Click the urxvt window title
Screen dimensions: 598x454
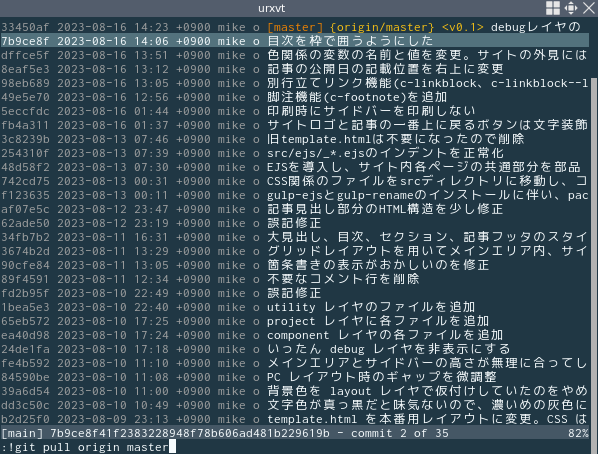(x=272, y=8)
